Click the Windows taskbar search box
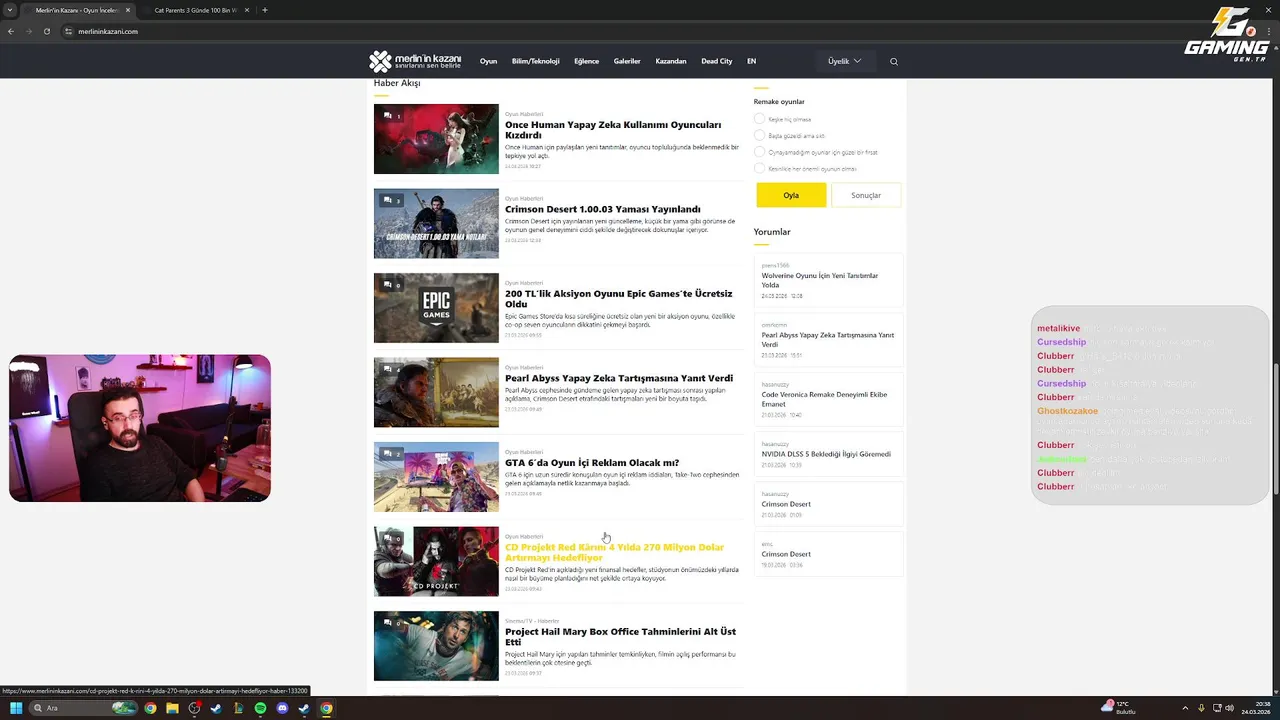 (82, 708)
